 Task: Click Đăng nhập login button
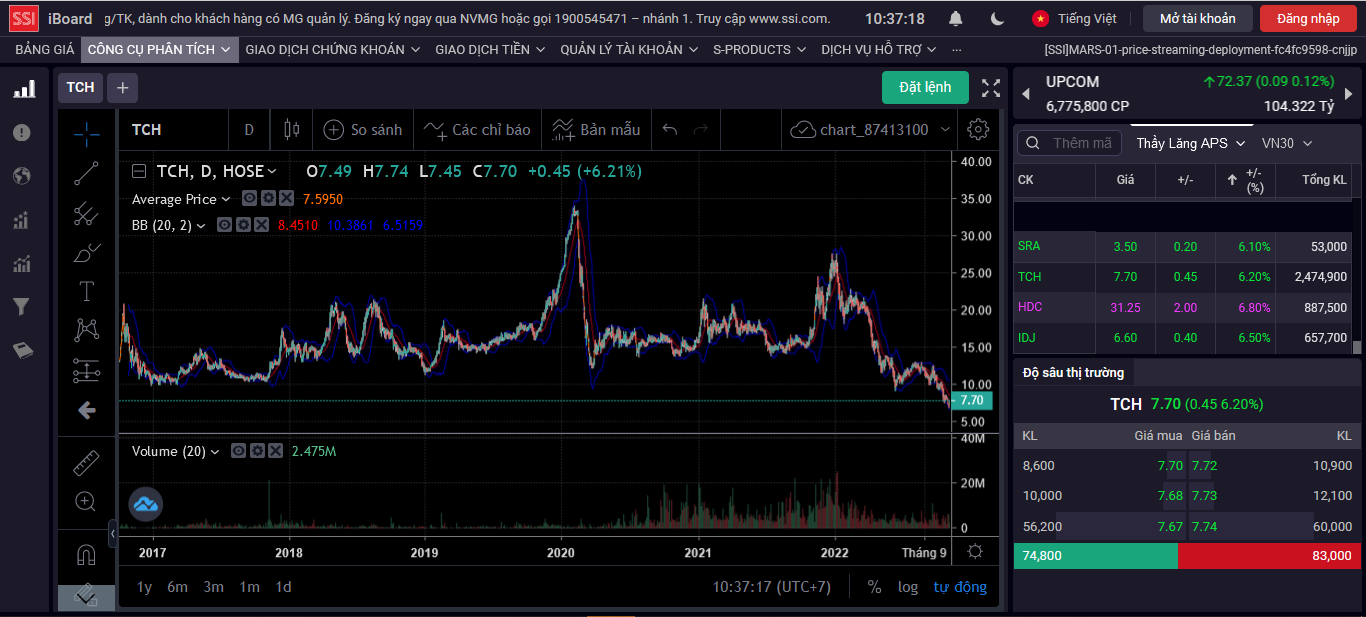pyautogui.click(x=1308, y=18)
